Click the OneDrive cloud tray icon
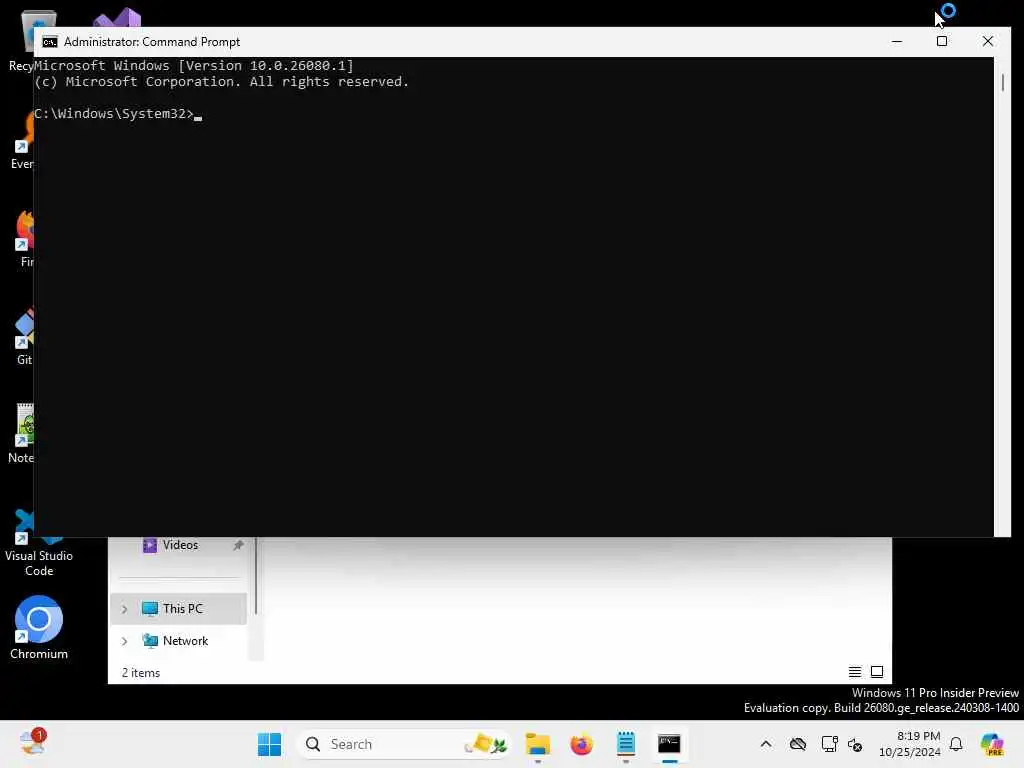The height and width of the screenshot is (768, 1024). click(797, 744)
